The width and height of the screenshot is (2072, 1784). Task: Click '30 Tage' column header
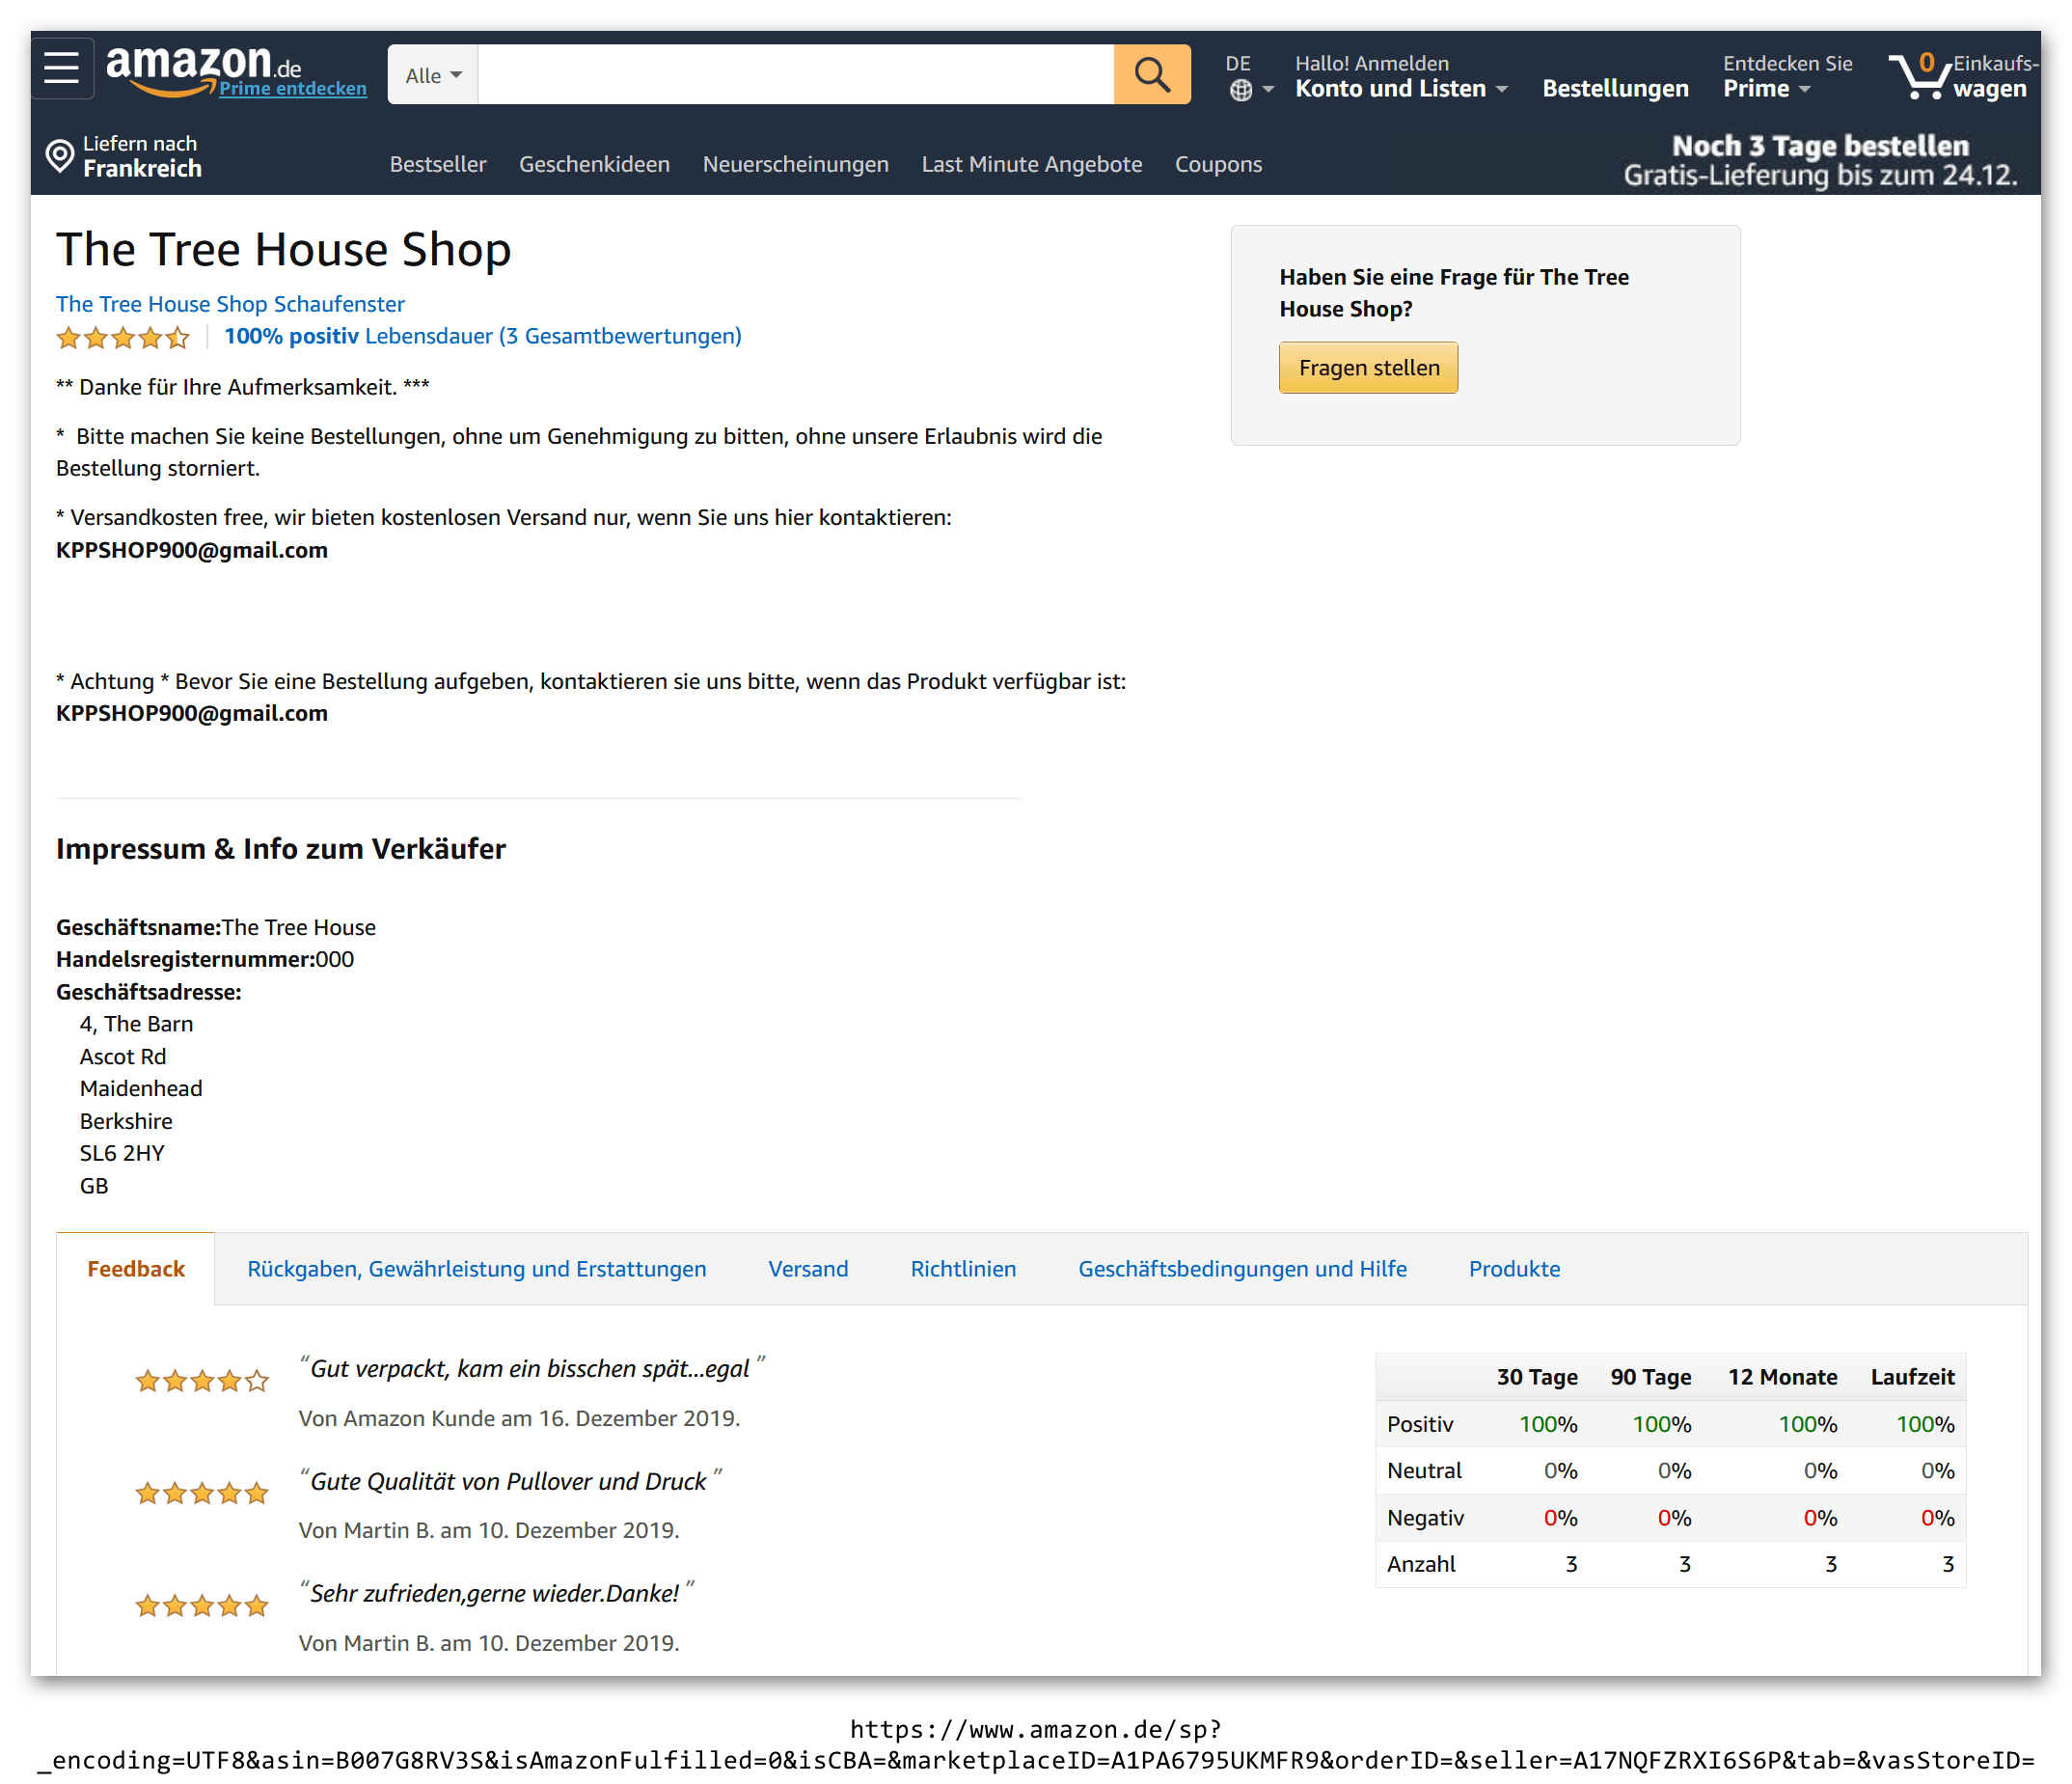pos(1537,1377)
